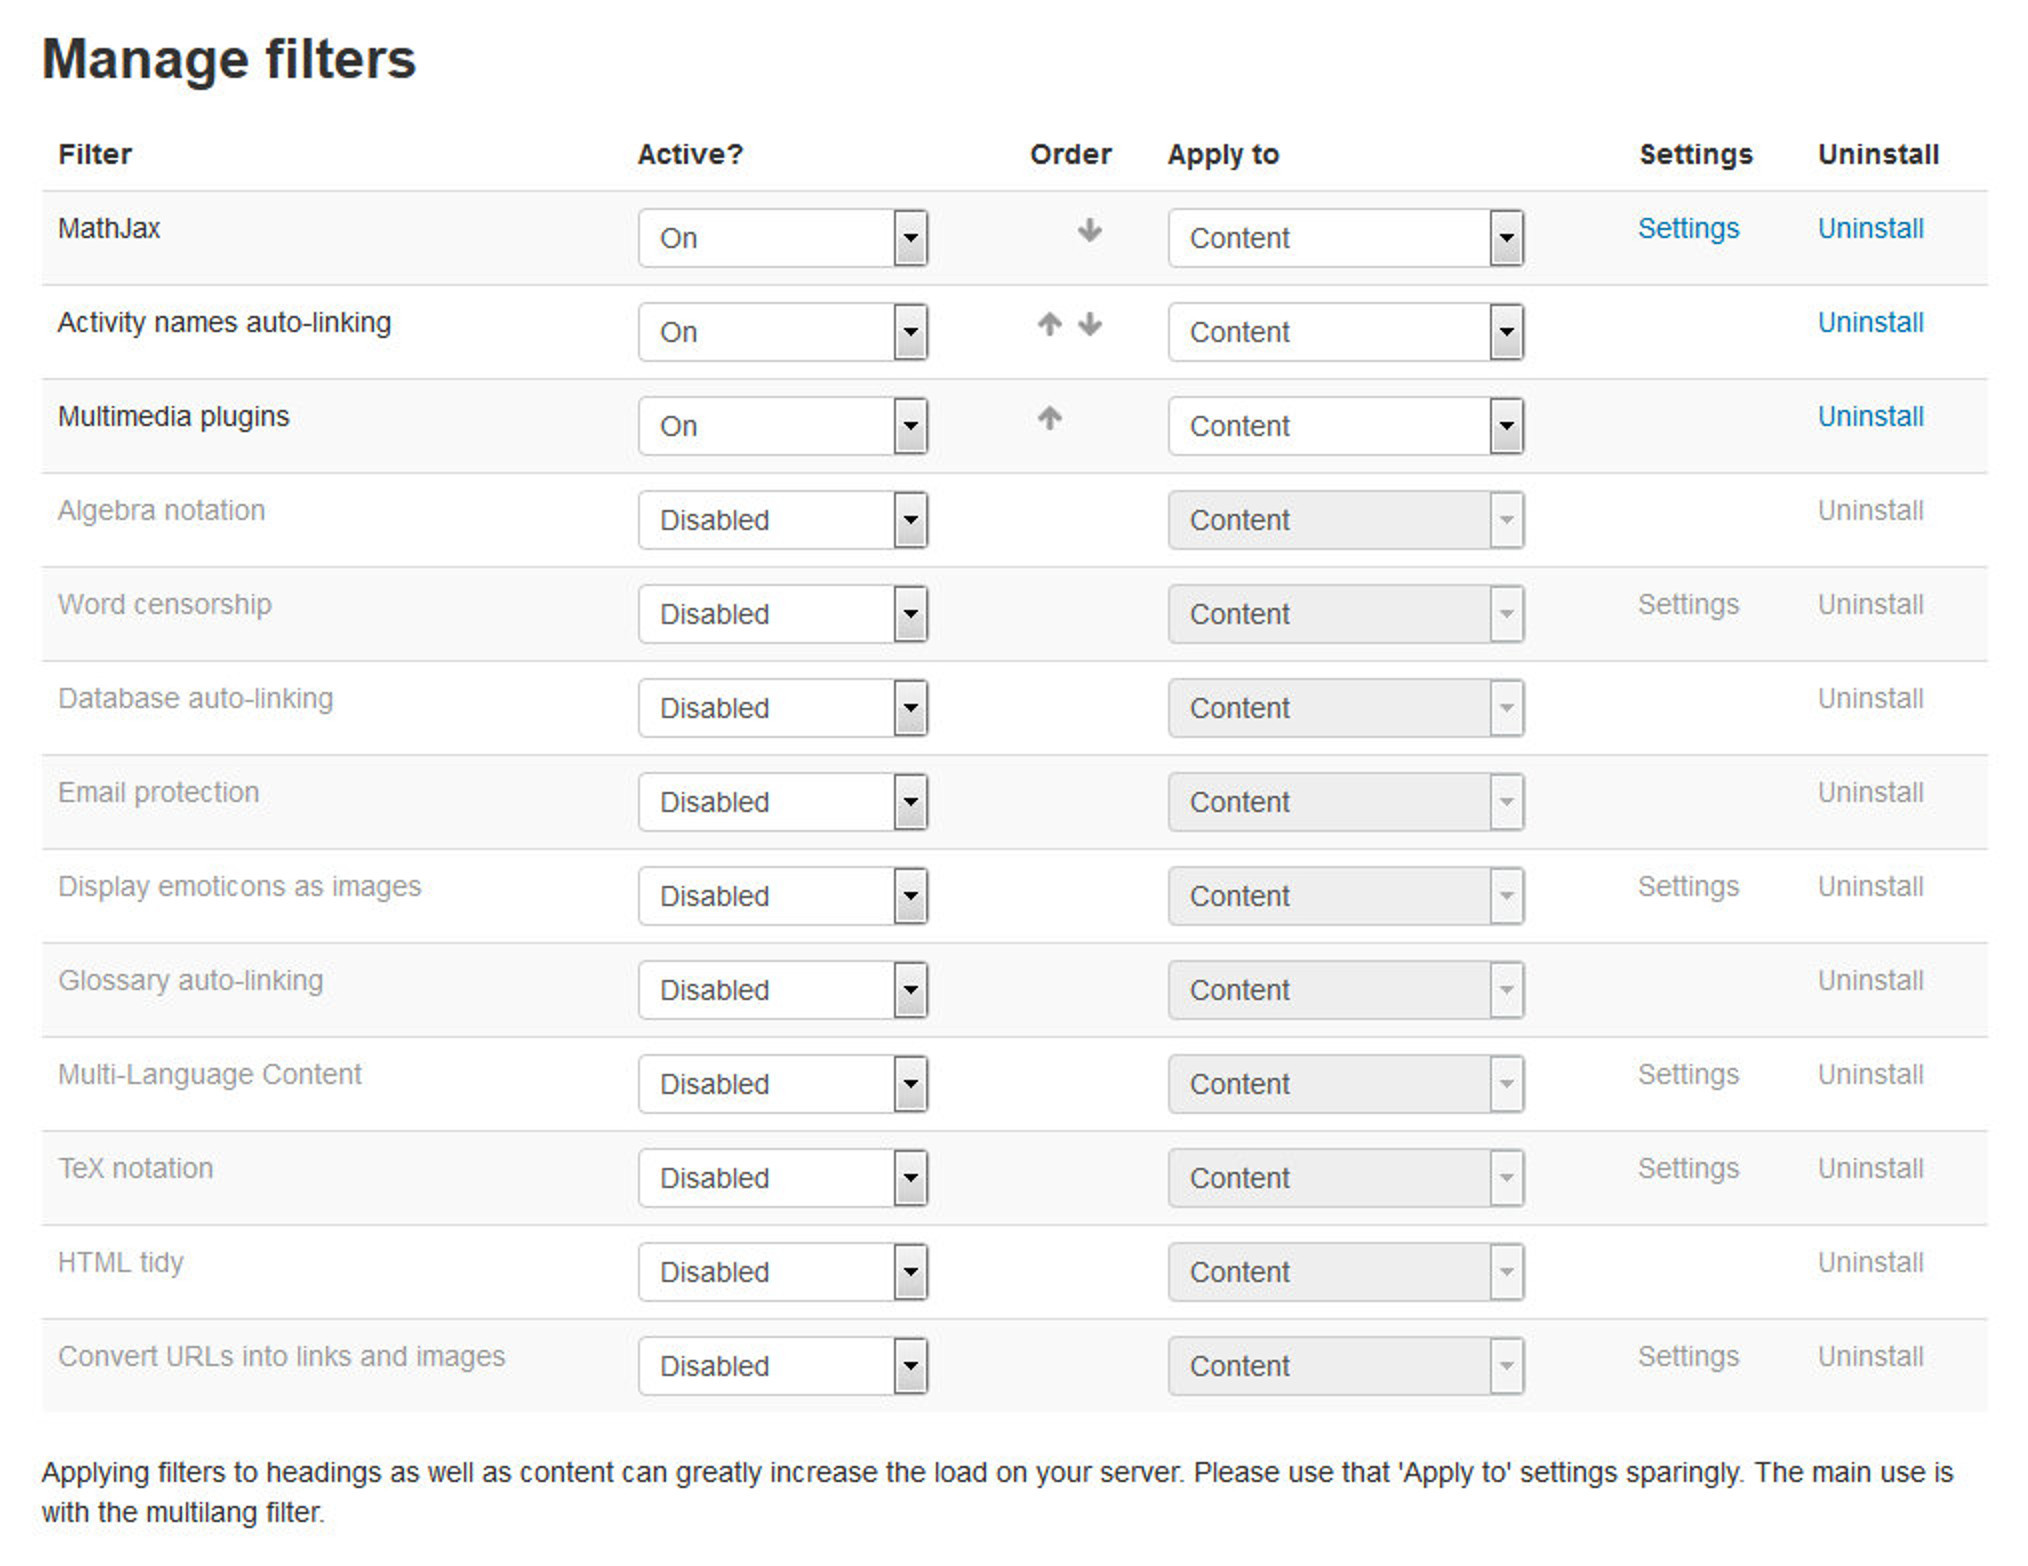Open the HTML tidy status dropdown

point(909,1271)
